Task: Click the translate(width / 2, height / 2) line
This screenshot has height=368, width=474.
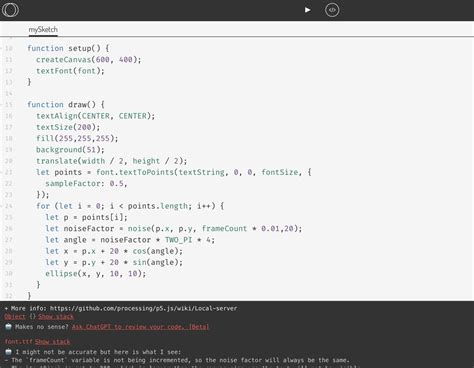Action: 112,161
